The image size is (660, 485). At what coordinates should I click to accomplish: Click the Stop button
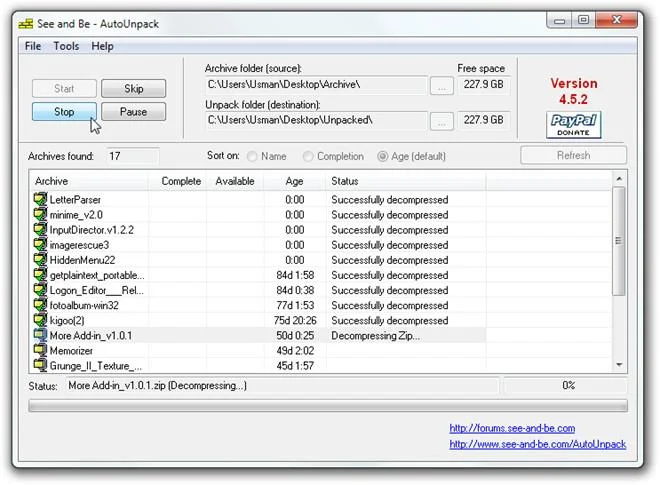[x=64, y=112]
